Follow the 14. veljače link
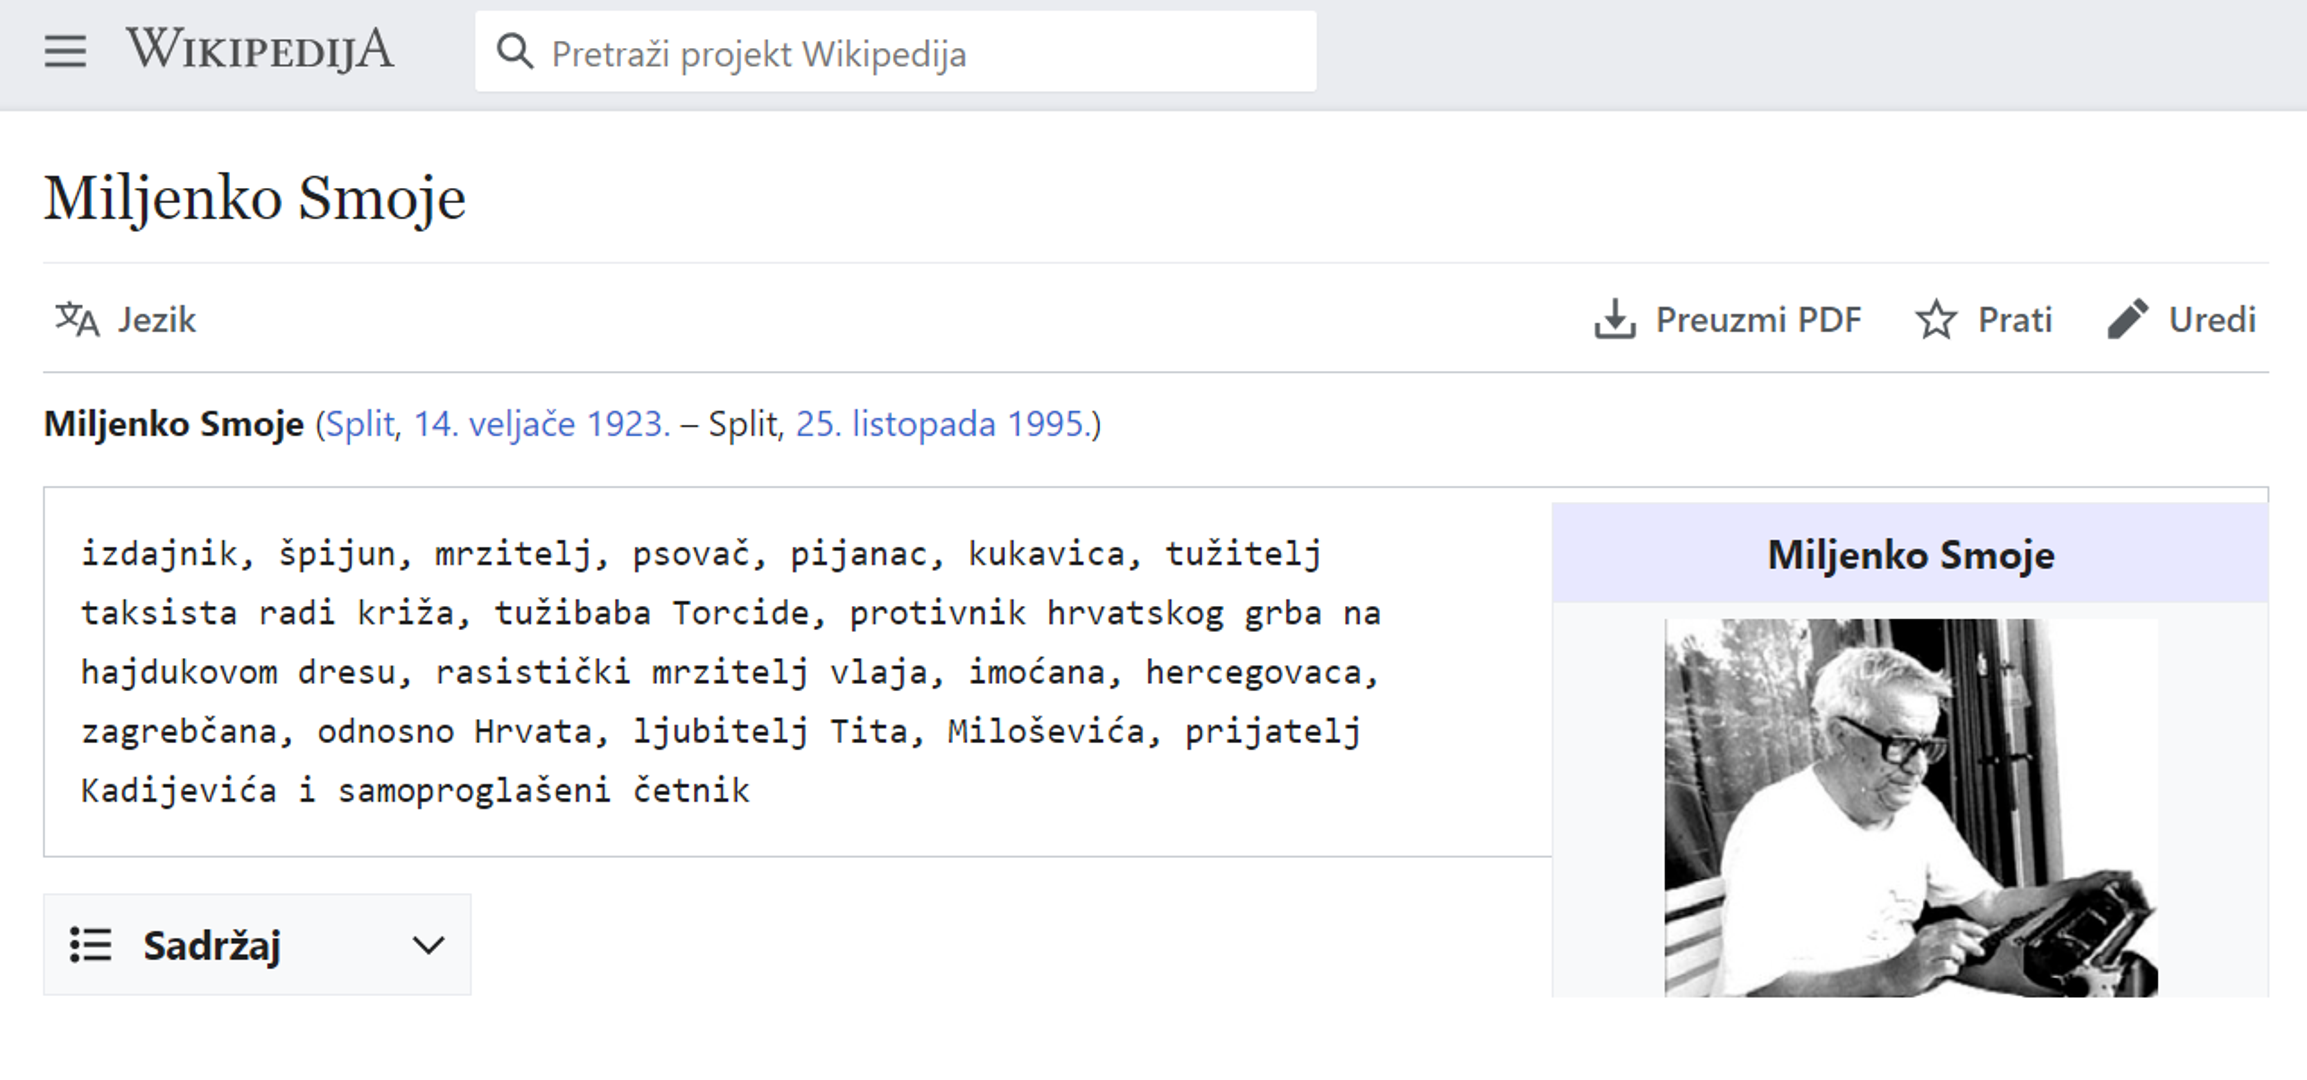 [x=494, y=424]
